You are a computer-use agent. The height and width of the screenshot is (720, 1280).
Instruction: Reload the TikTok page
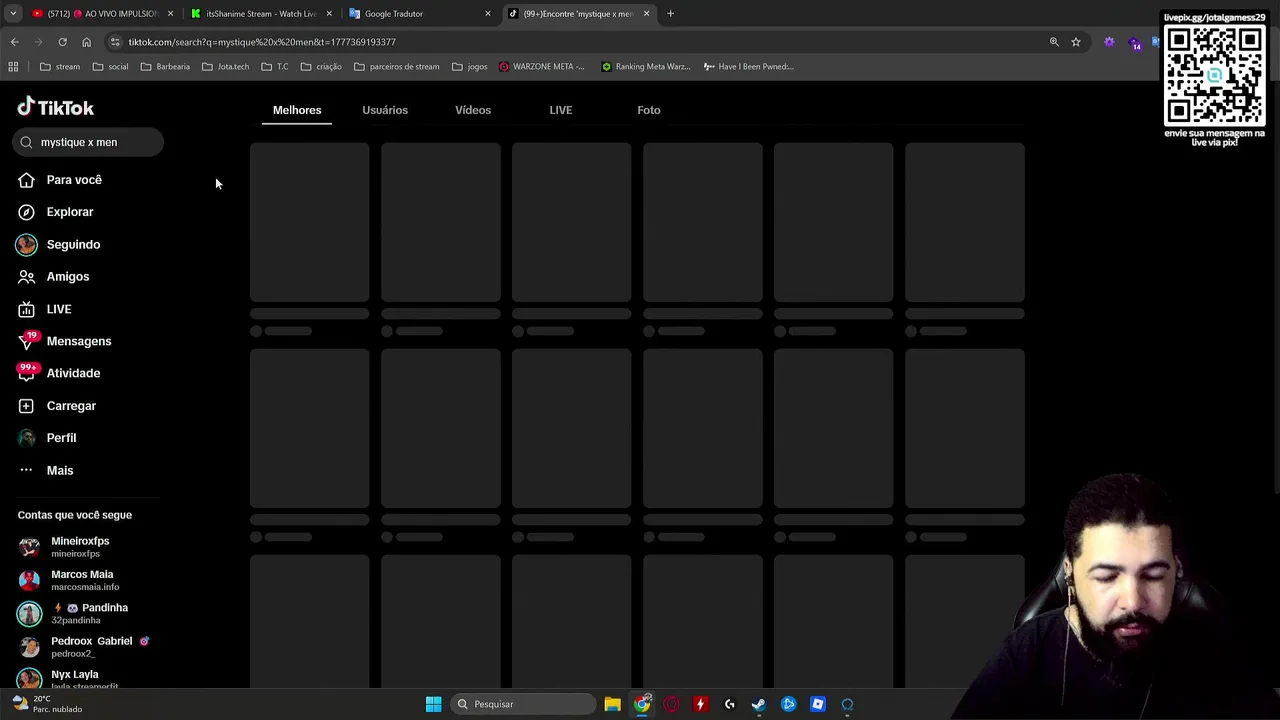tap(62, 42)
